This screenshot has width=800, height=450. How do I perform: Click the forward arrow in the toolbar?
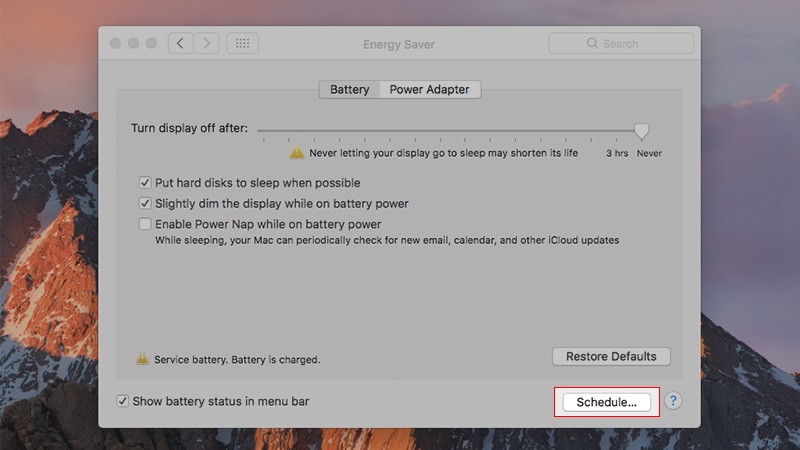coord(207,43)
